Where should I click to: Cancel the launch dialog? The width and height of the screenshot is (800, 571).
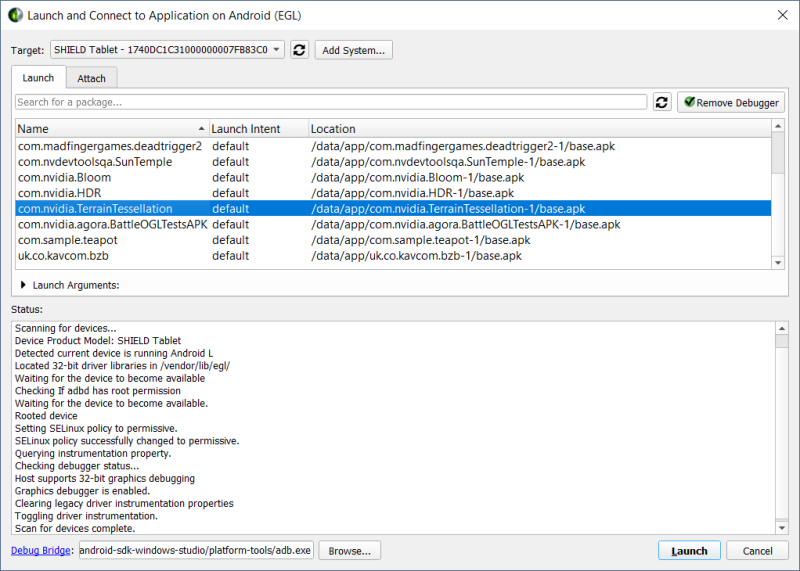click(x=757, y=550)
